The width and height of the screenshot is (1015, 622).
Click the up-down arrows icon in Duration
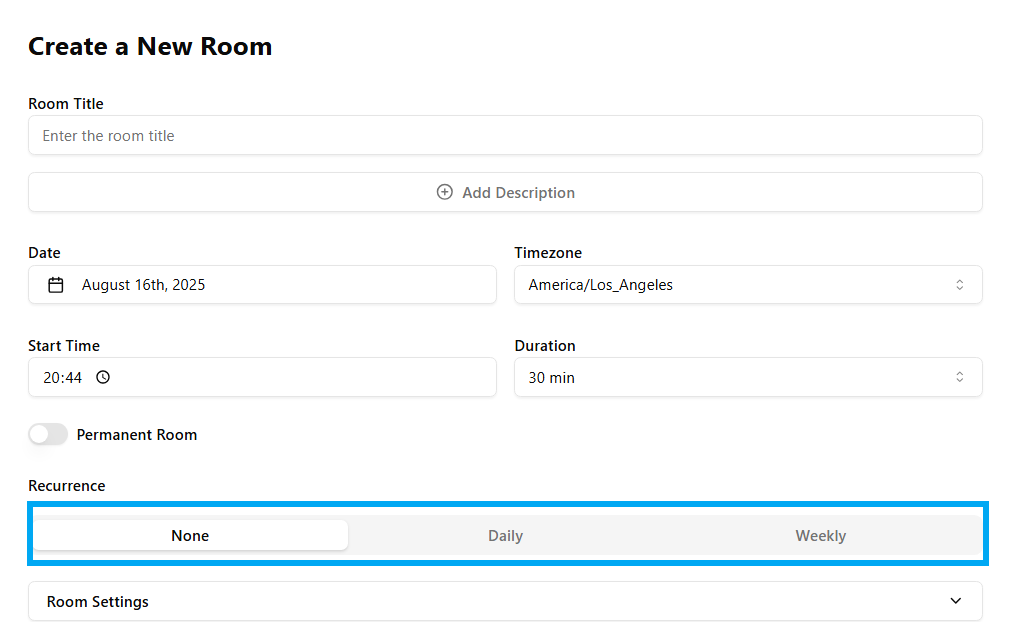coord(959,378)
